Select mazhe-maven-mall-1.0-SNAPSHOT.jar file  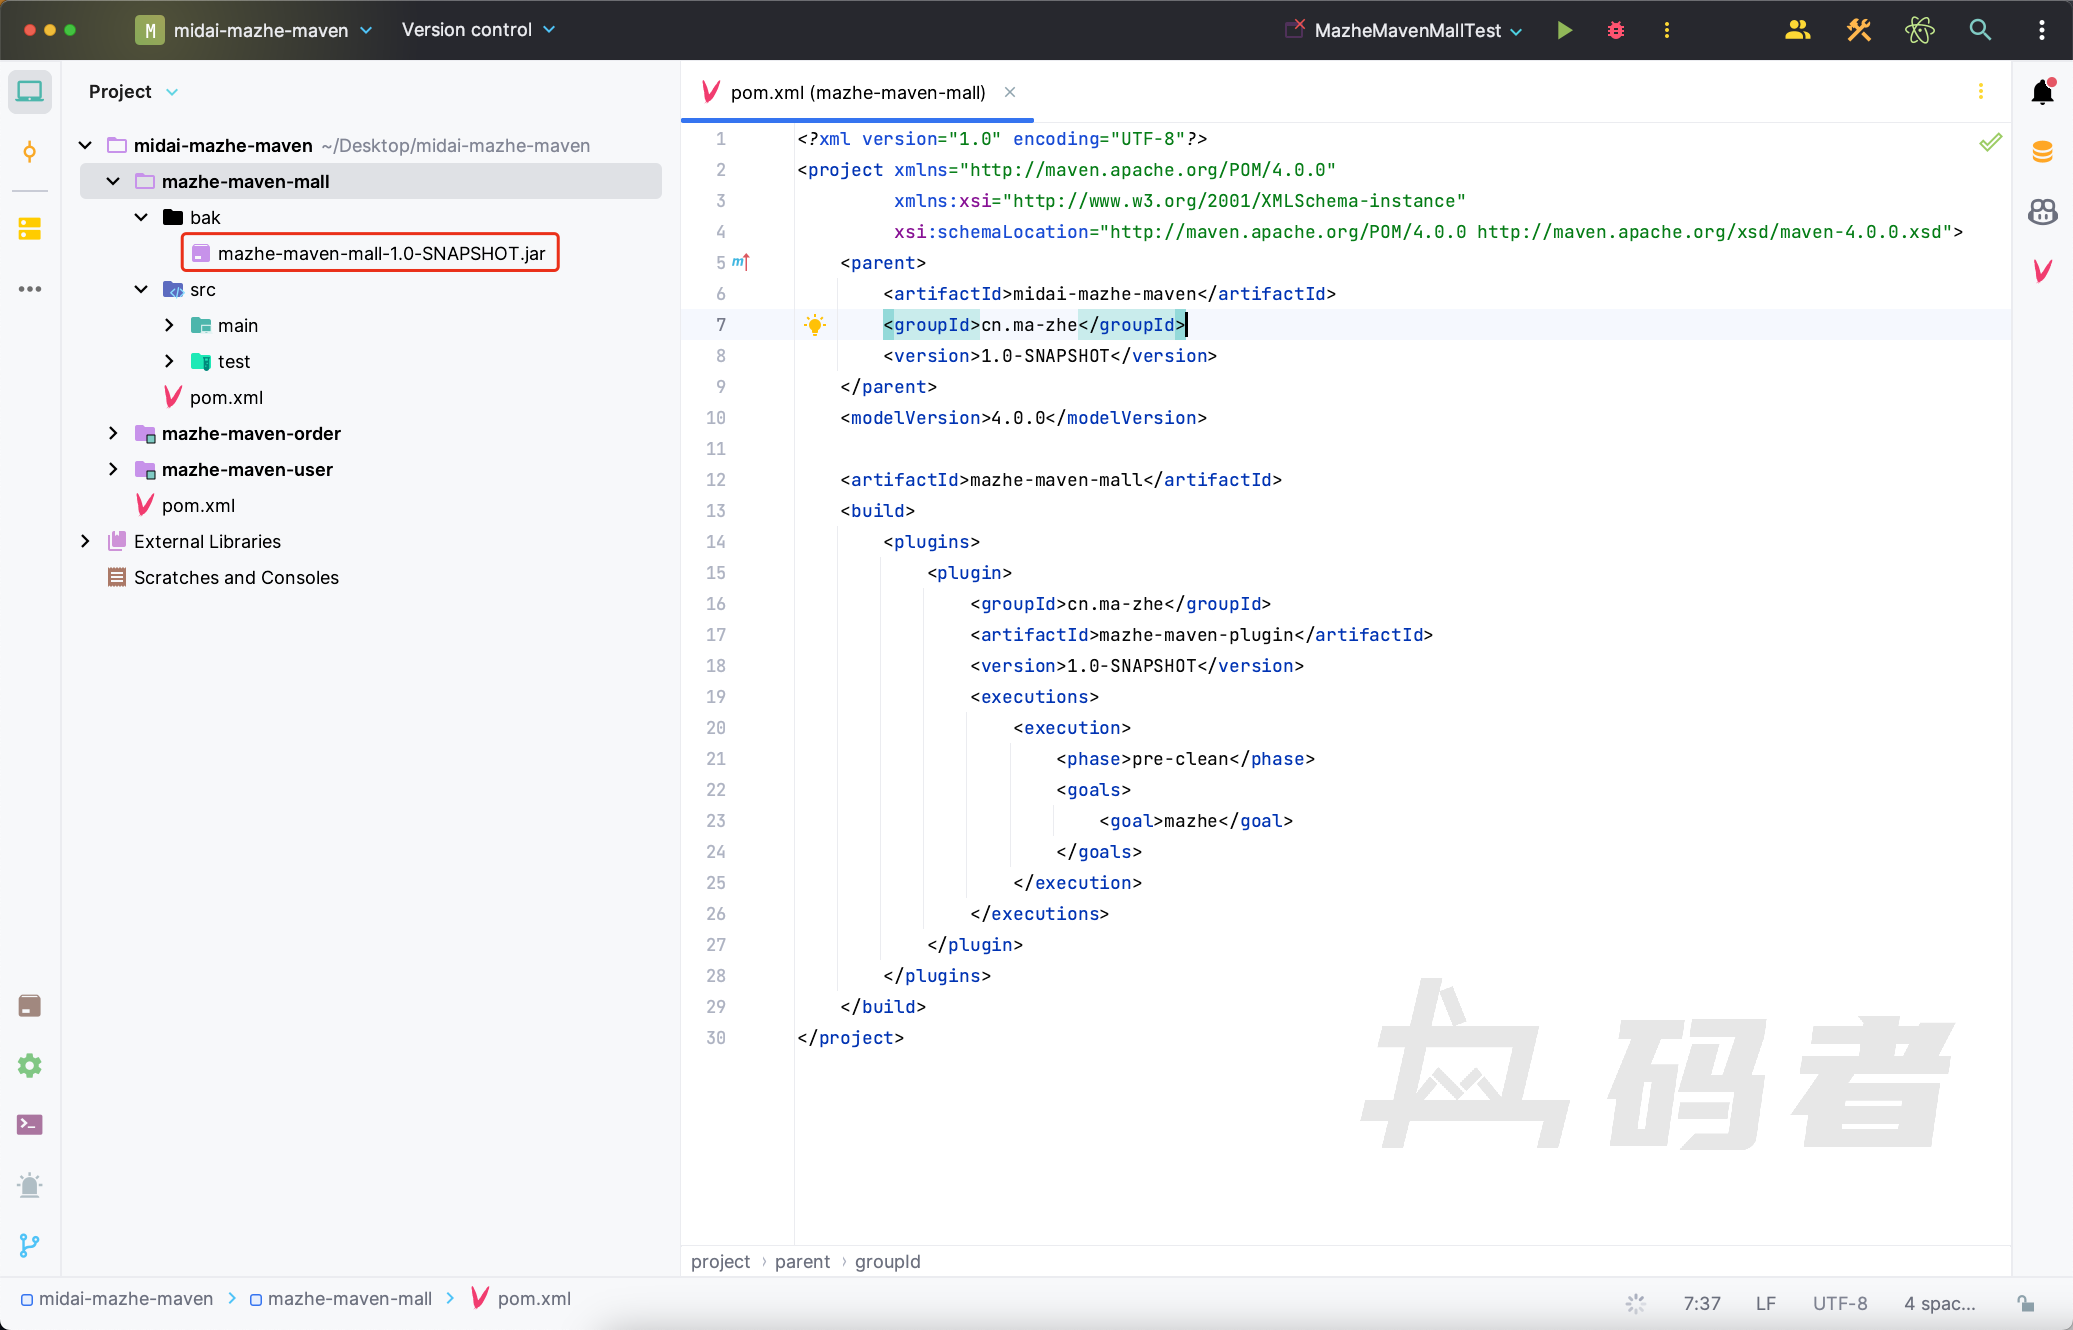pyautogui.click(x=381, y=253)
